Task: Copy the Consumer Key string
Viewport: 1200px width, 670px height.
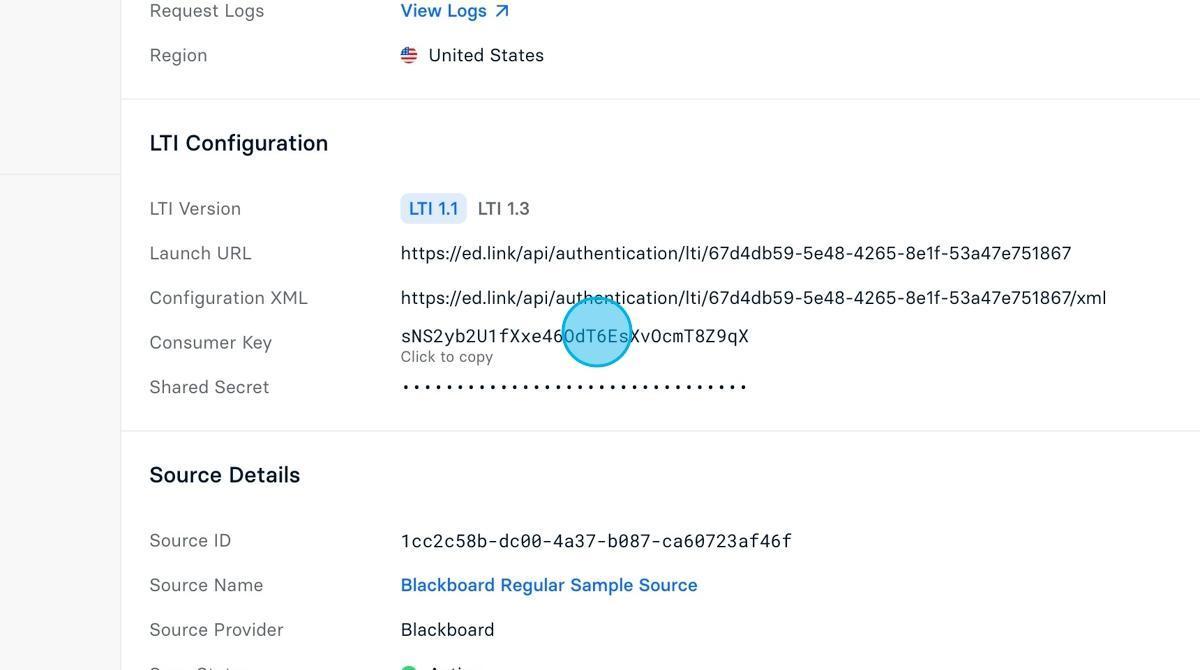Action: [575, 336]
